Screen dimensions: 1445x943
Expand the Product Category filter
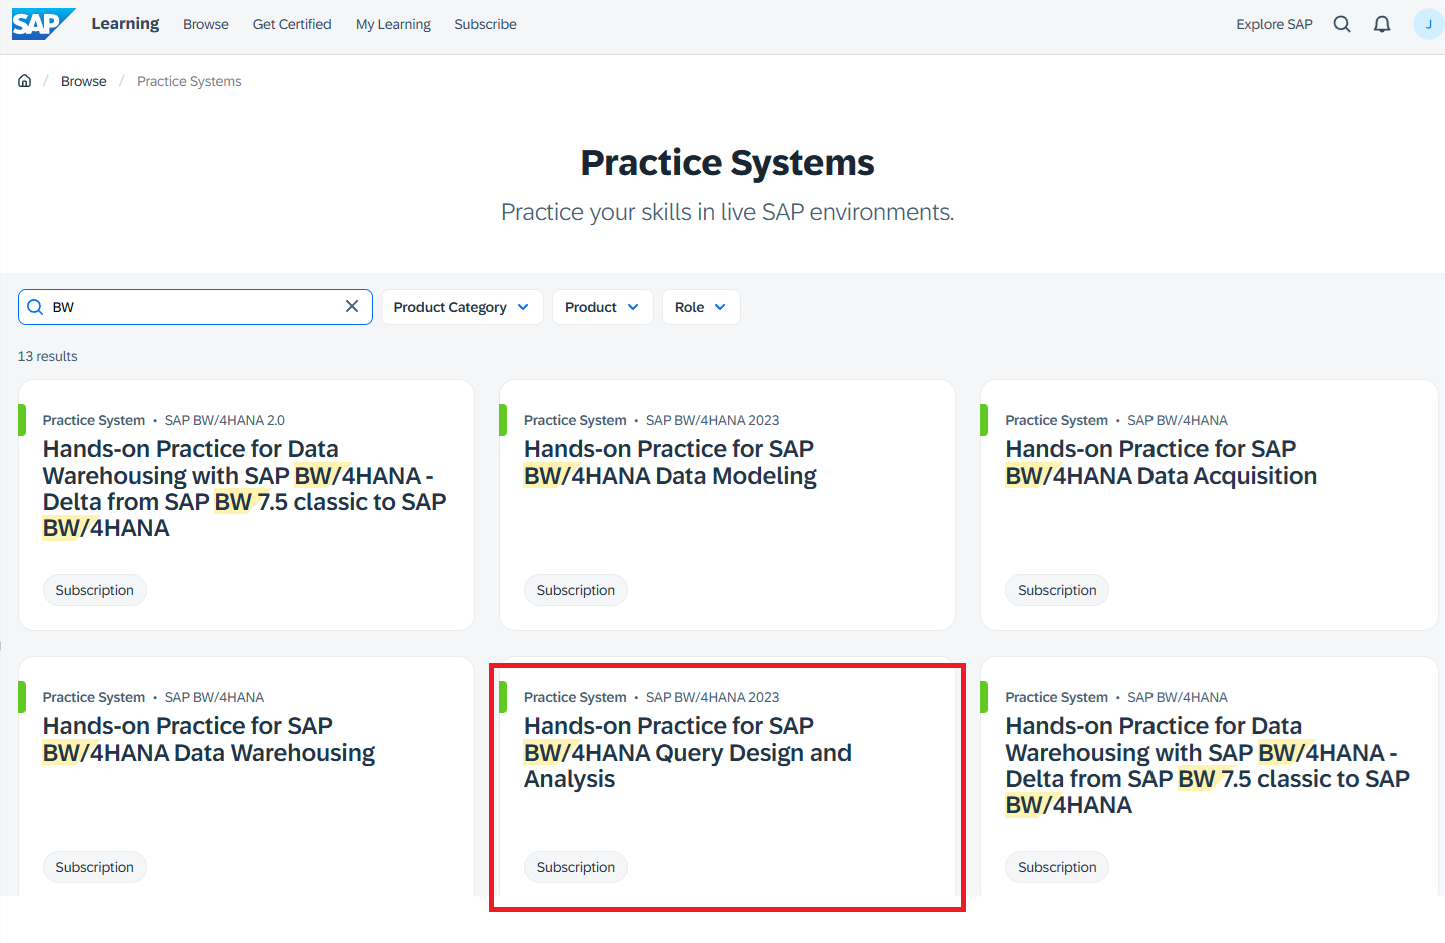pyautogui.click(x=462, y=307)
